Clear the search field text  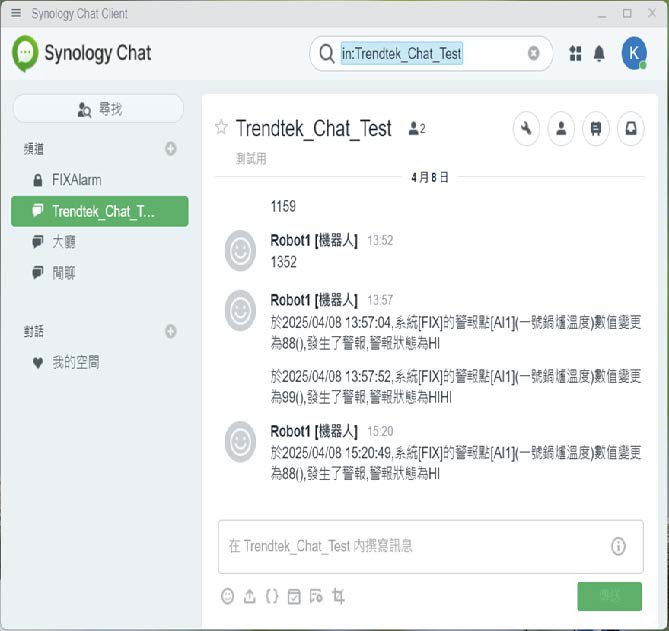pyautogui.click(x=534, y=53)
